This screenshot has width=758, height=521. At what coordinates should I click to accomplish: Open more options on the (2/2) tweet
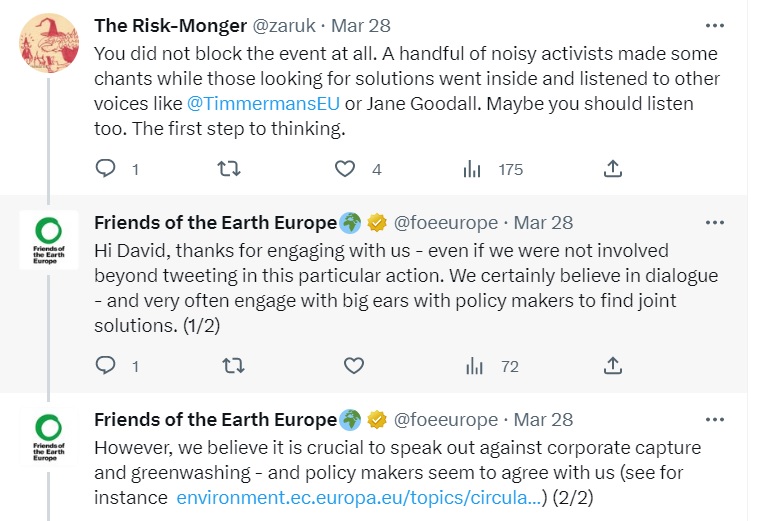pyautogui.click(x=714, y=419)
